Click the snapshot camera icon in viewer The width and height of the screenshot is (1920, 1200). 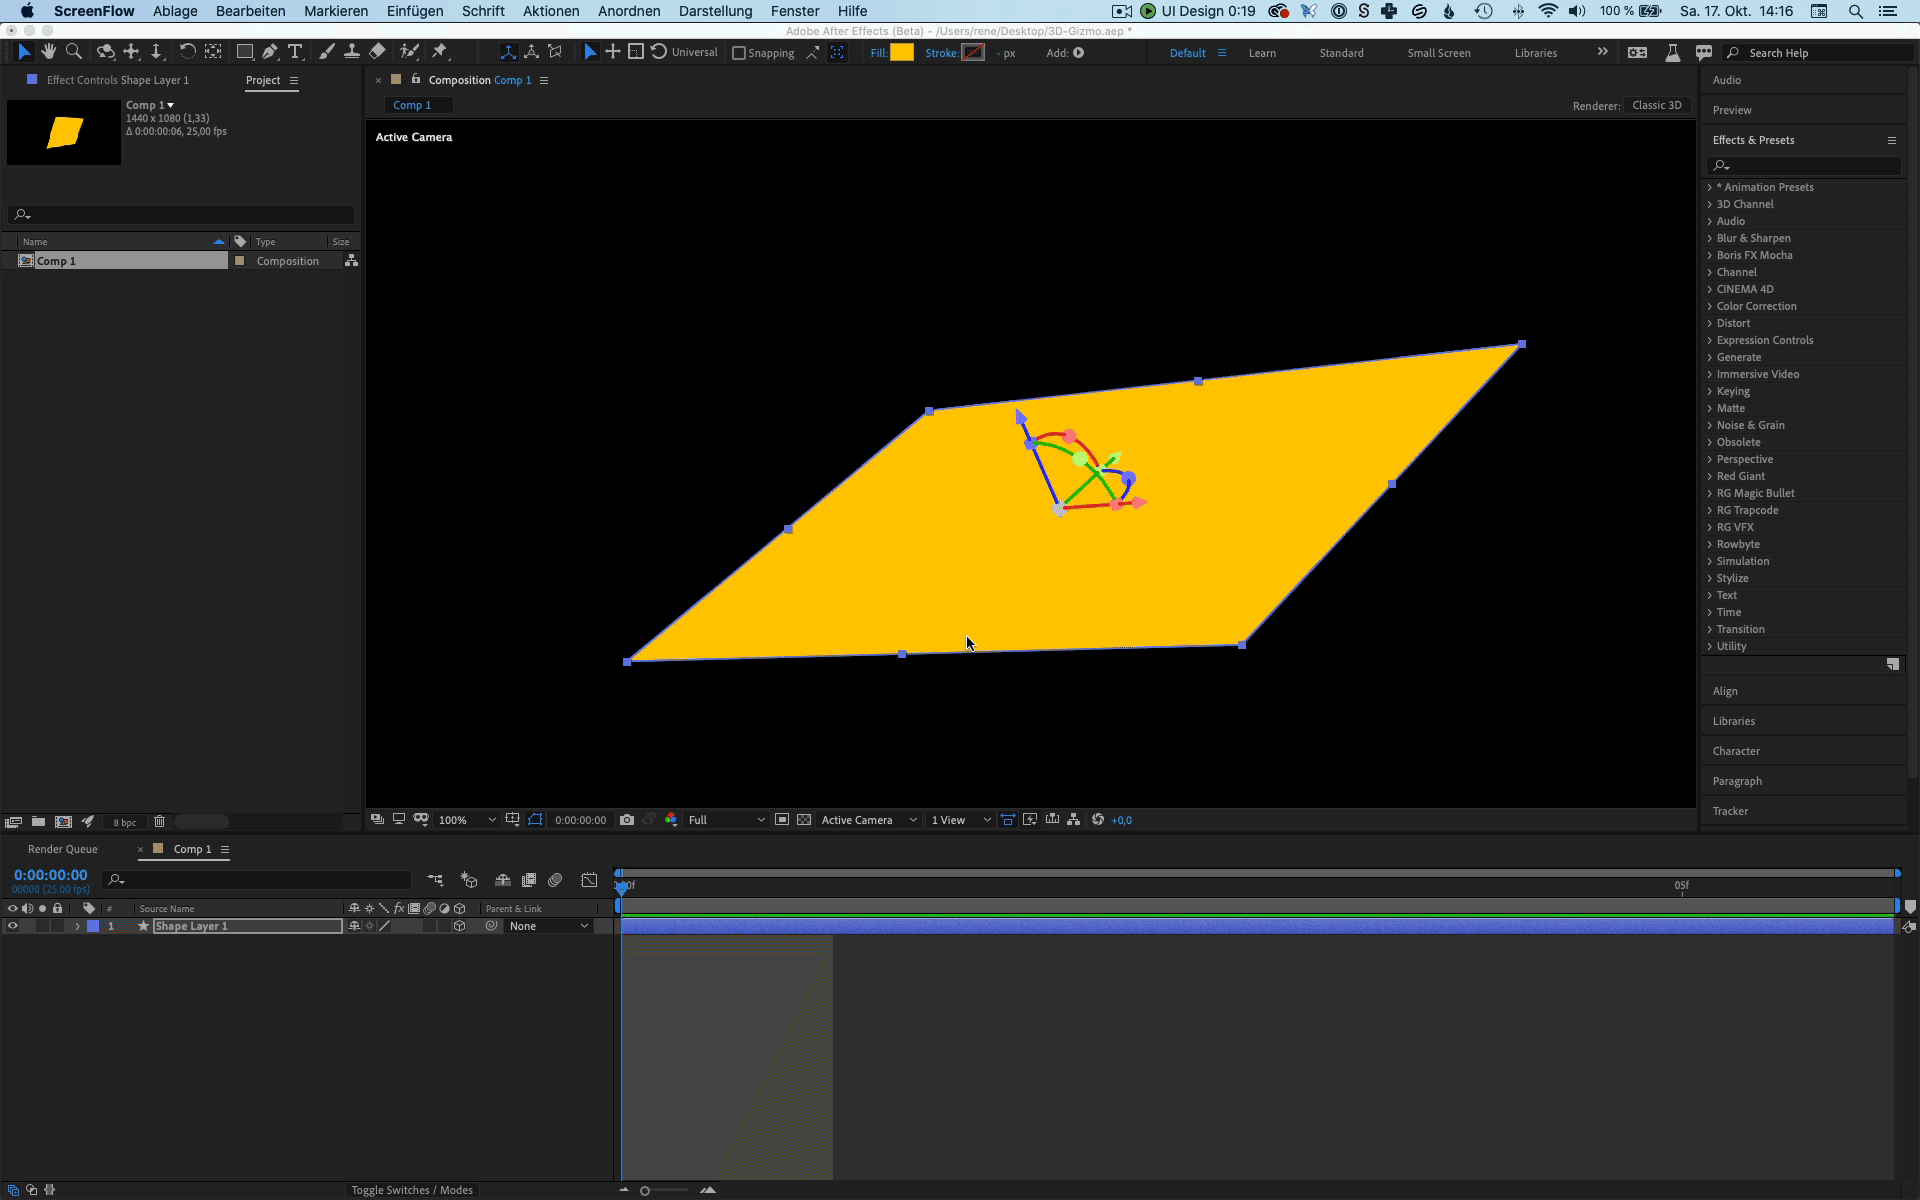(627, 820)
